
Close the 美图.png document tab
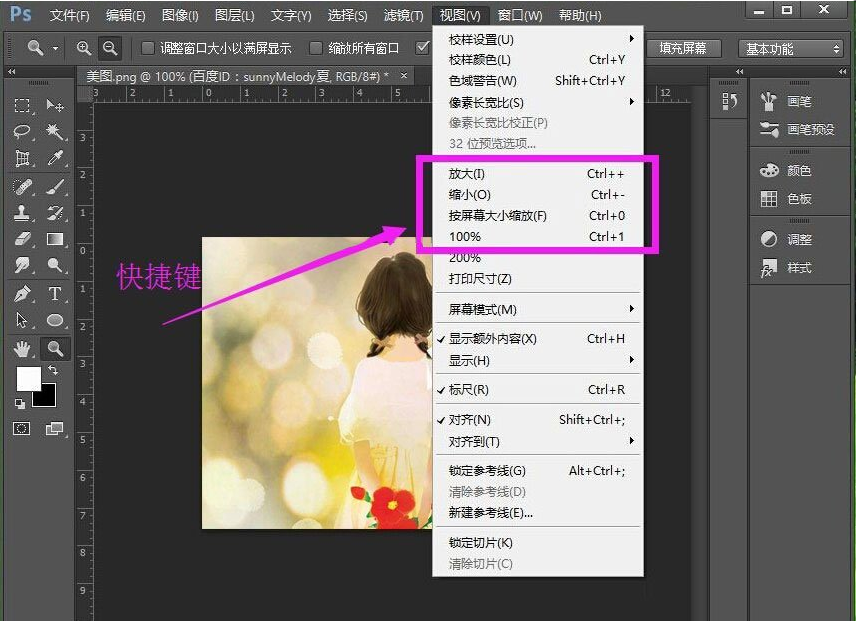(x=403, y=76)
